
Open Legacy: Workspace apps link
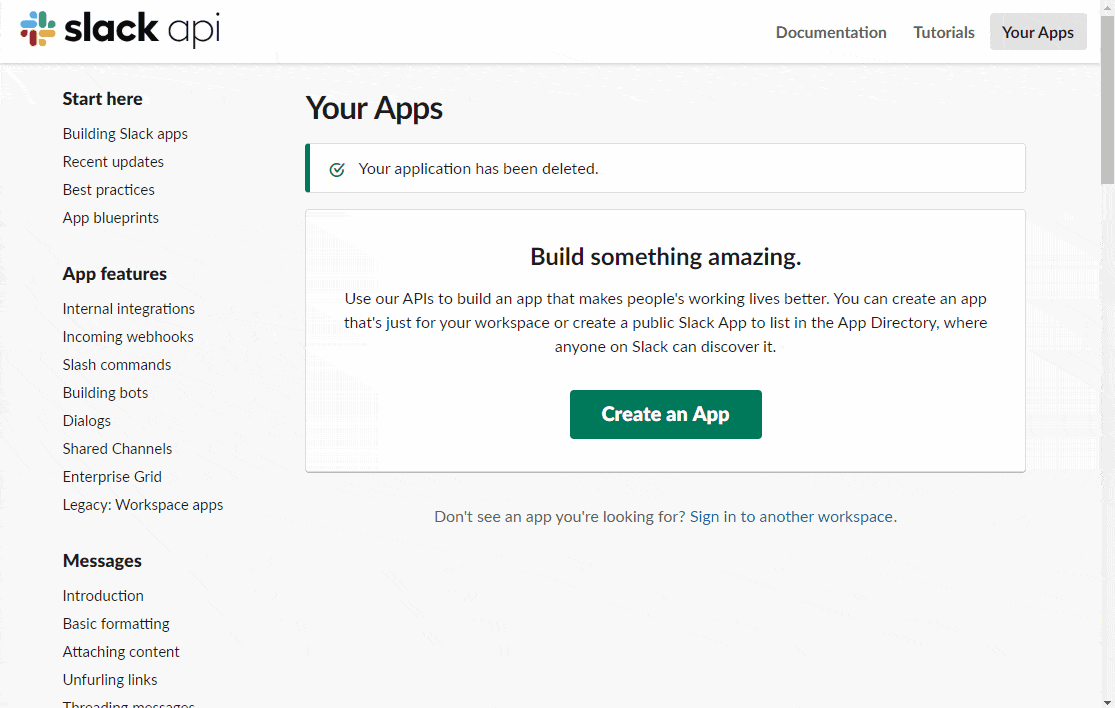[x=143, y=505]
